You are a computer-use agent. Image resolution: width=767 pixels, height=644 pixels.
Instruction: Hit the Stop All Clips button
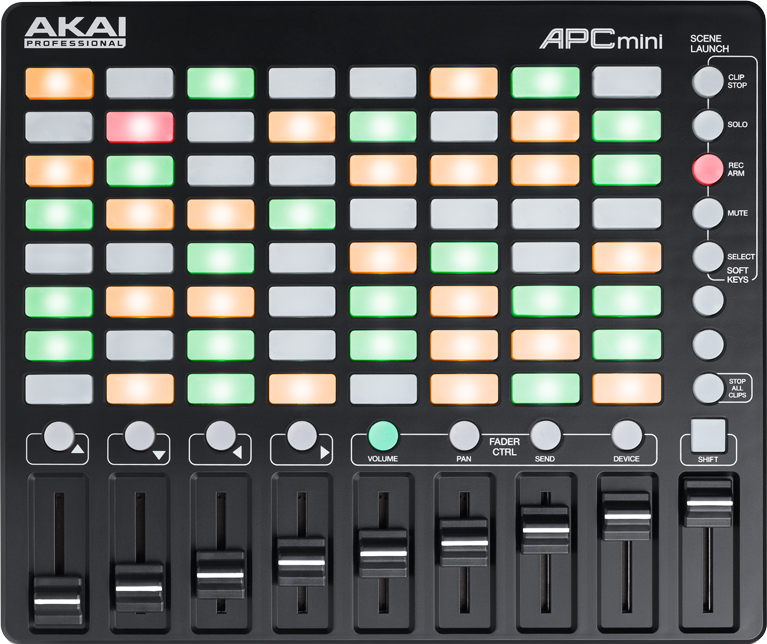coord(707,388)
